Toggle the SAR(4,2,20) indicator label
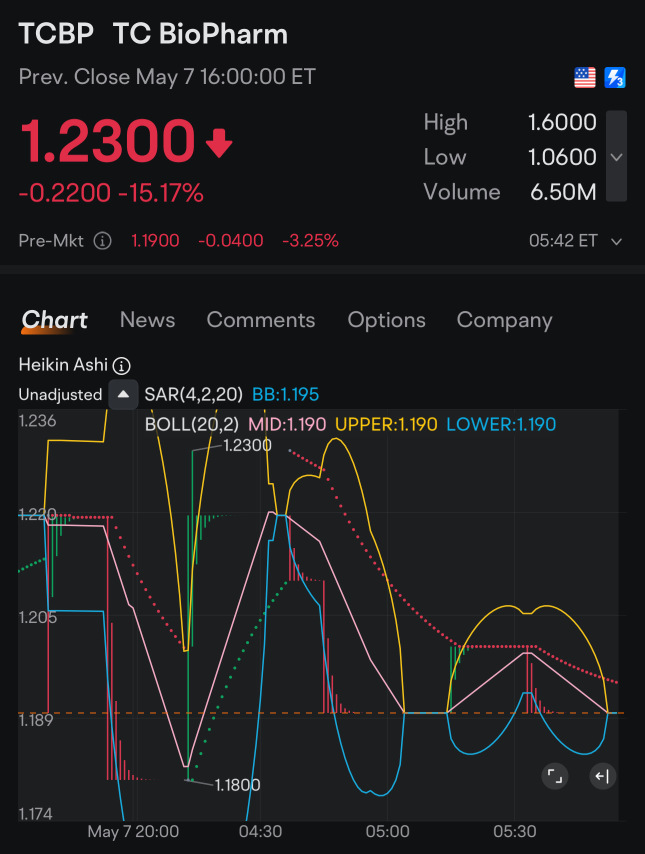The height and width of the screenshot is (854, 645). pyautogui.click(x=192, y=395)
